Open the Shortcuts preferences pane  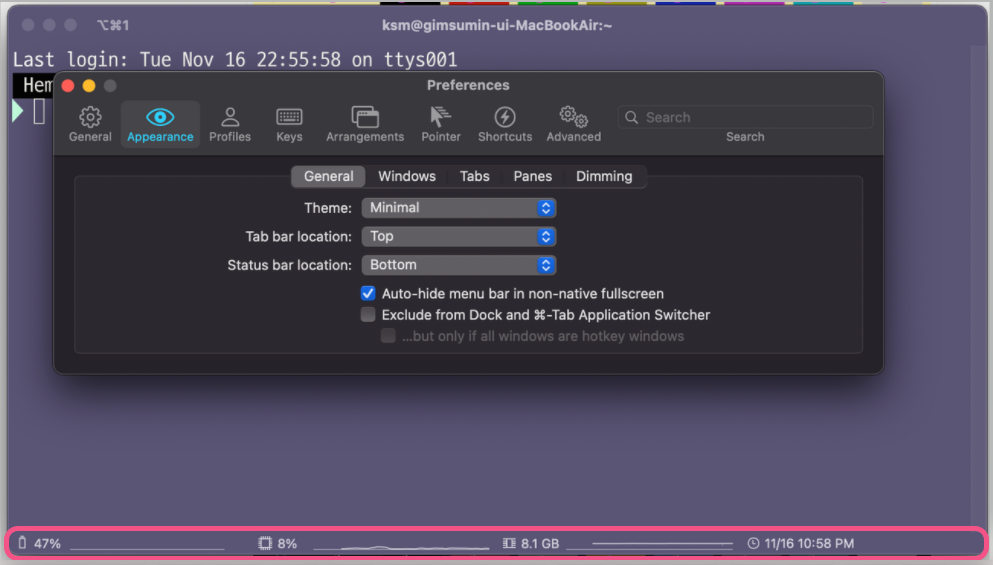point(505,124)
